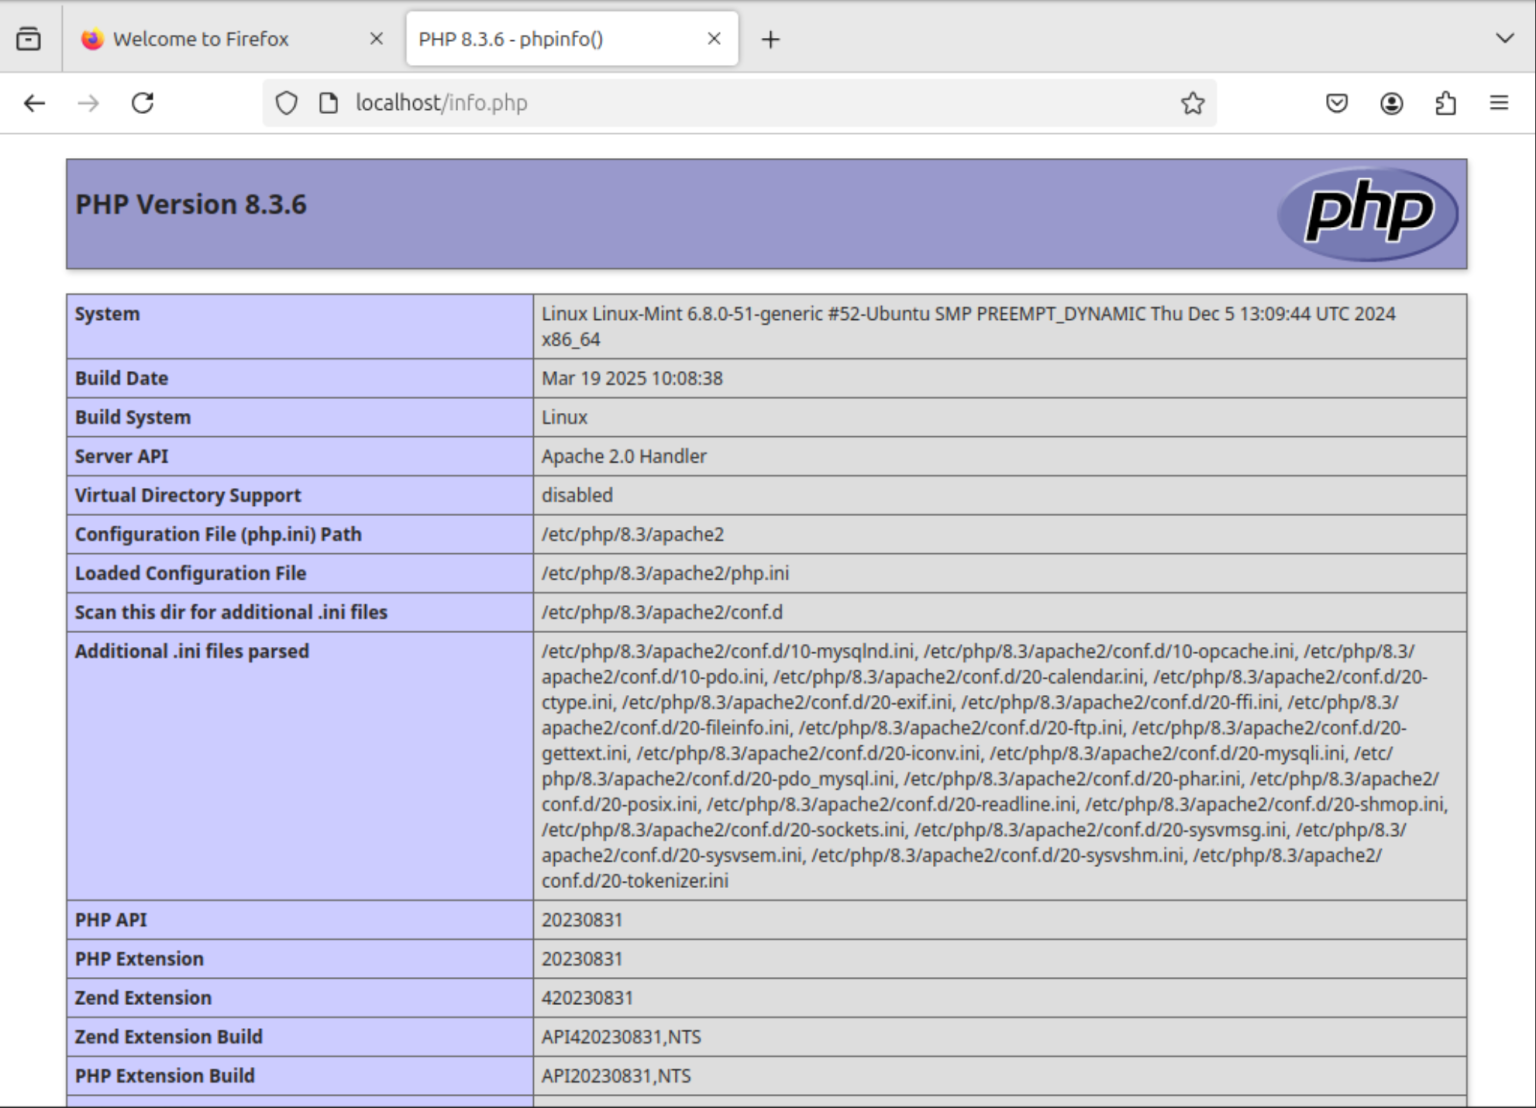The image size is (1536, 1108).
Task: Switch to the Welcome to Firefox tab
Action: tap(200, 38)
